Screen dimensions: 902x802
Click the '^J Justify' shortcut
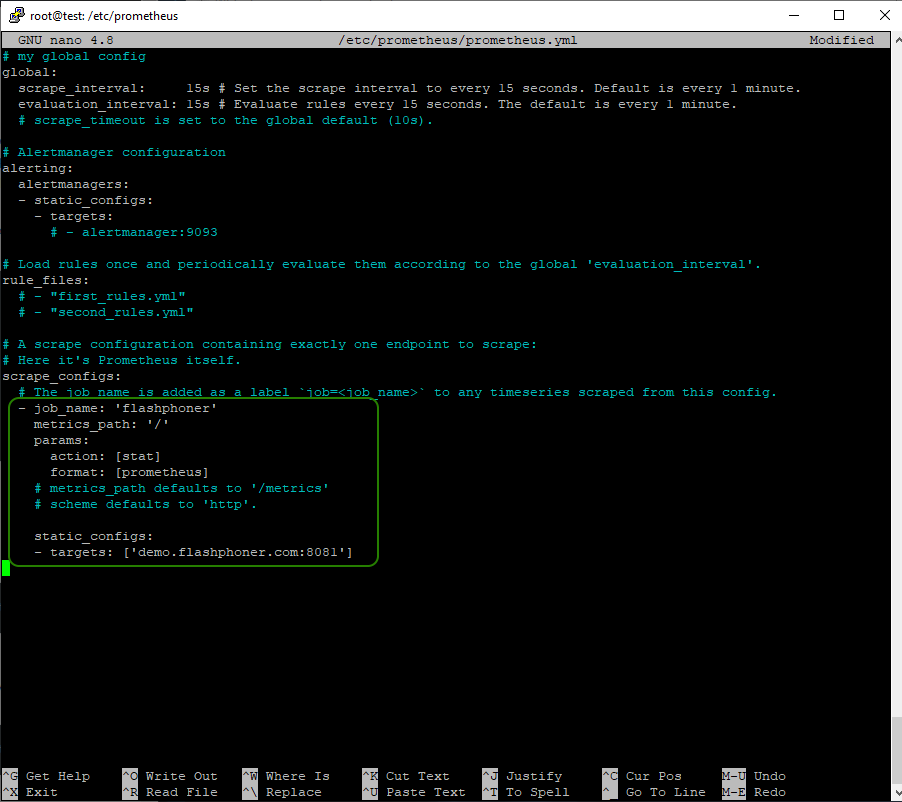[x=522, y=776]
